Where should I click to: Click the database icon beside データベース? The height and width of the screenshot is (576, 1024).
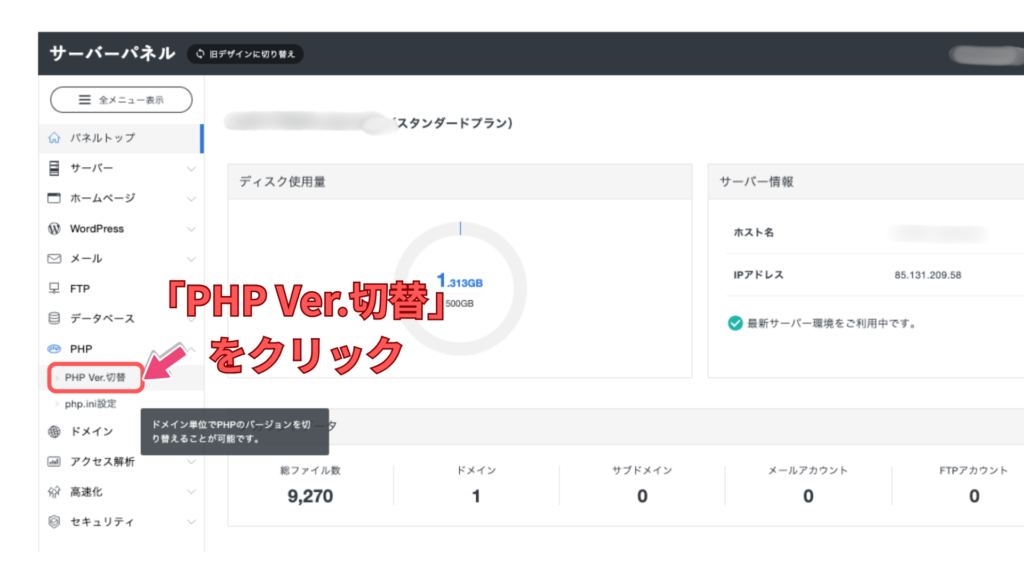click(x=55, y=319)
